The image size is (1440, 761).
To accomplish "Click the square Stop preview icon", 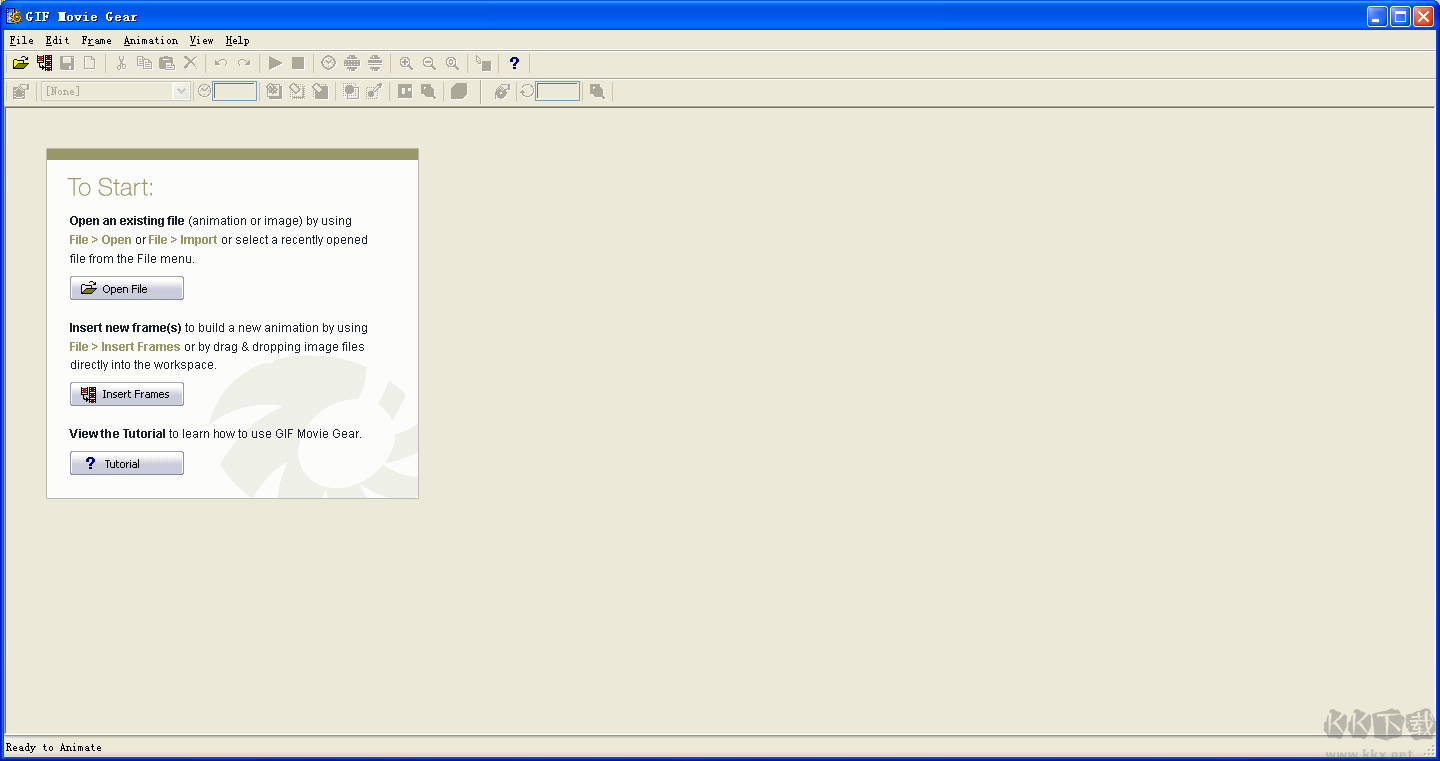I will 298,63.
